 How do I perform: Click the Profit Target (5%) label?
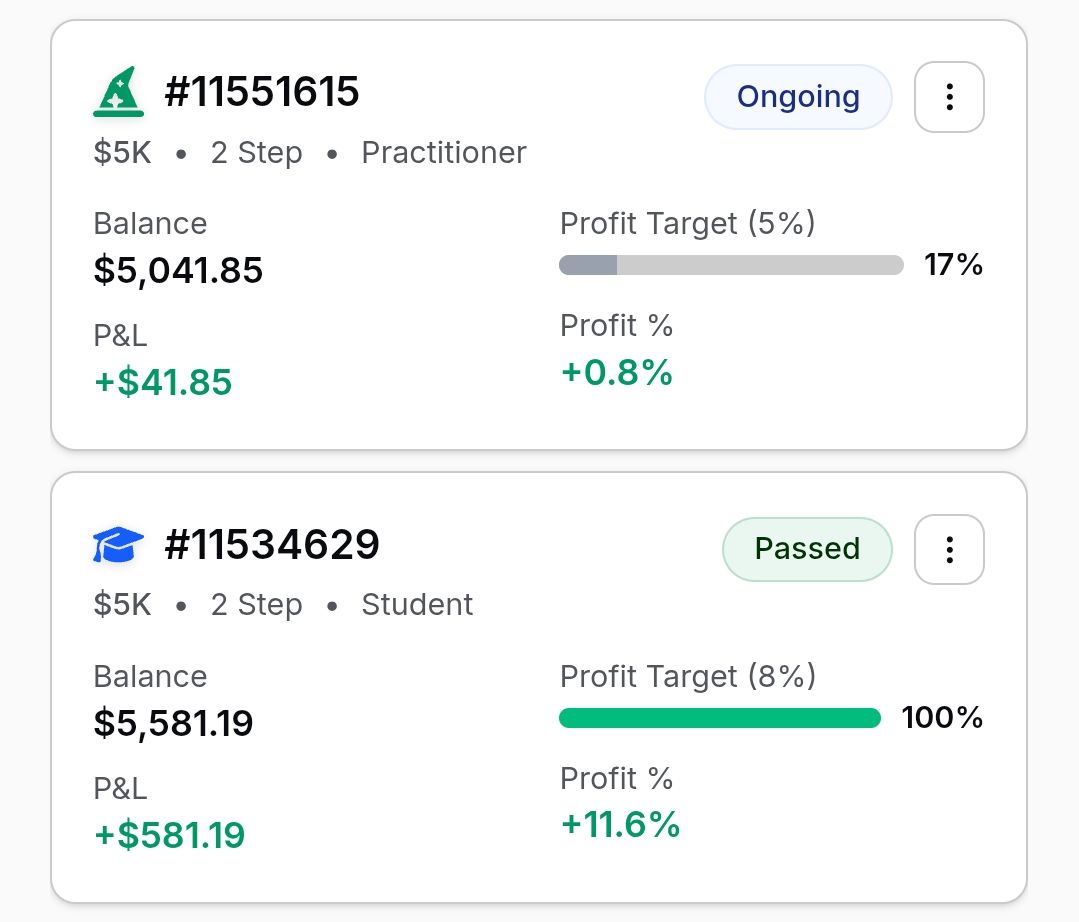click(687, 223)
